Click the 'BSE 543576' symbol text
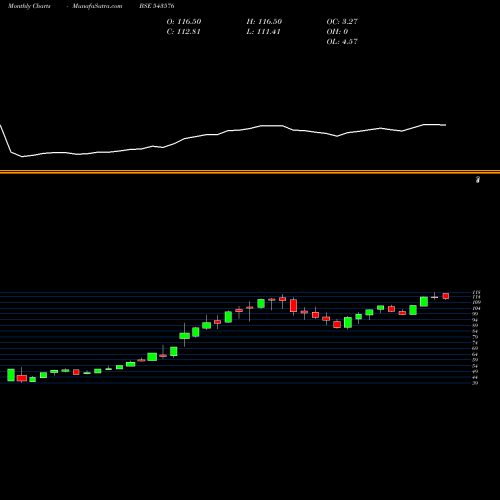The image size is (500, 500). [157, 6]
